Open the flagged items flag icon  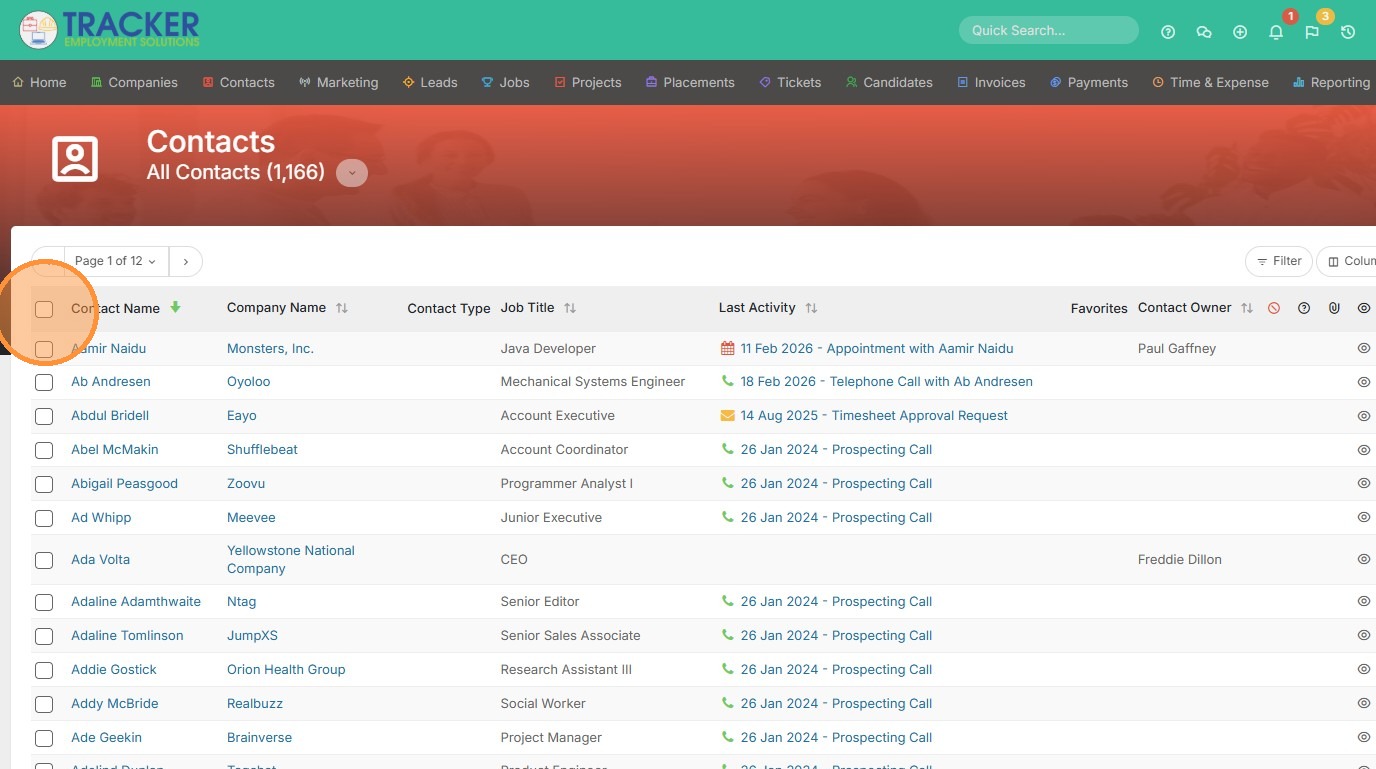[1312, 32]
